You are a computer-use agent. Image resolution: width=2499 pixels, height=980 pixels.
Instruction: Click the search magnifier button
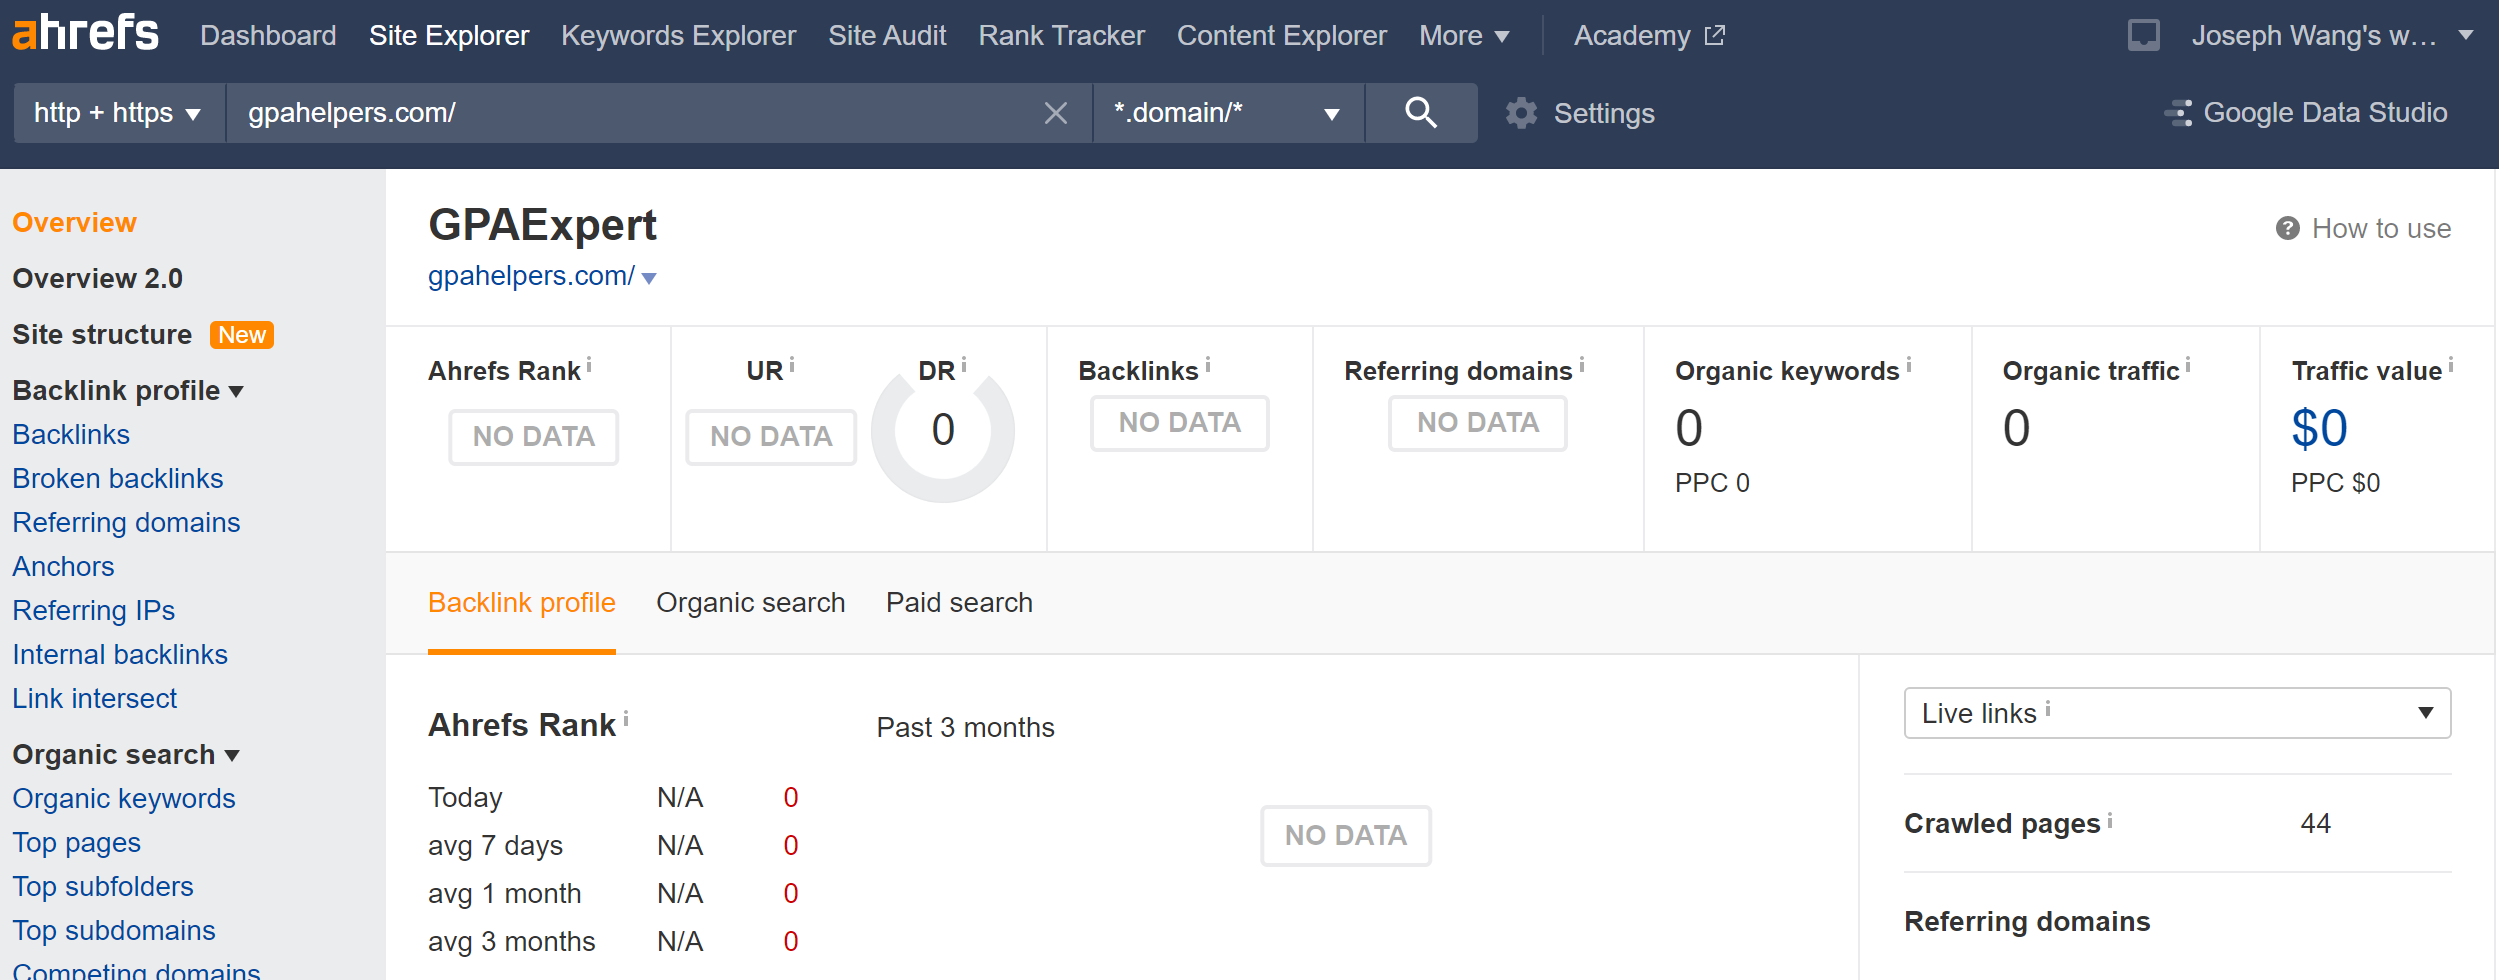[x=1421, y=113]
